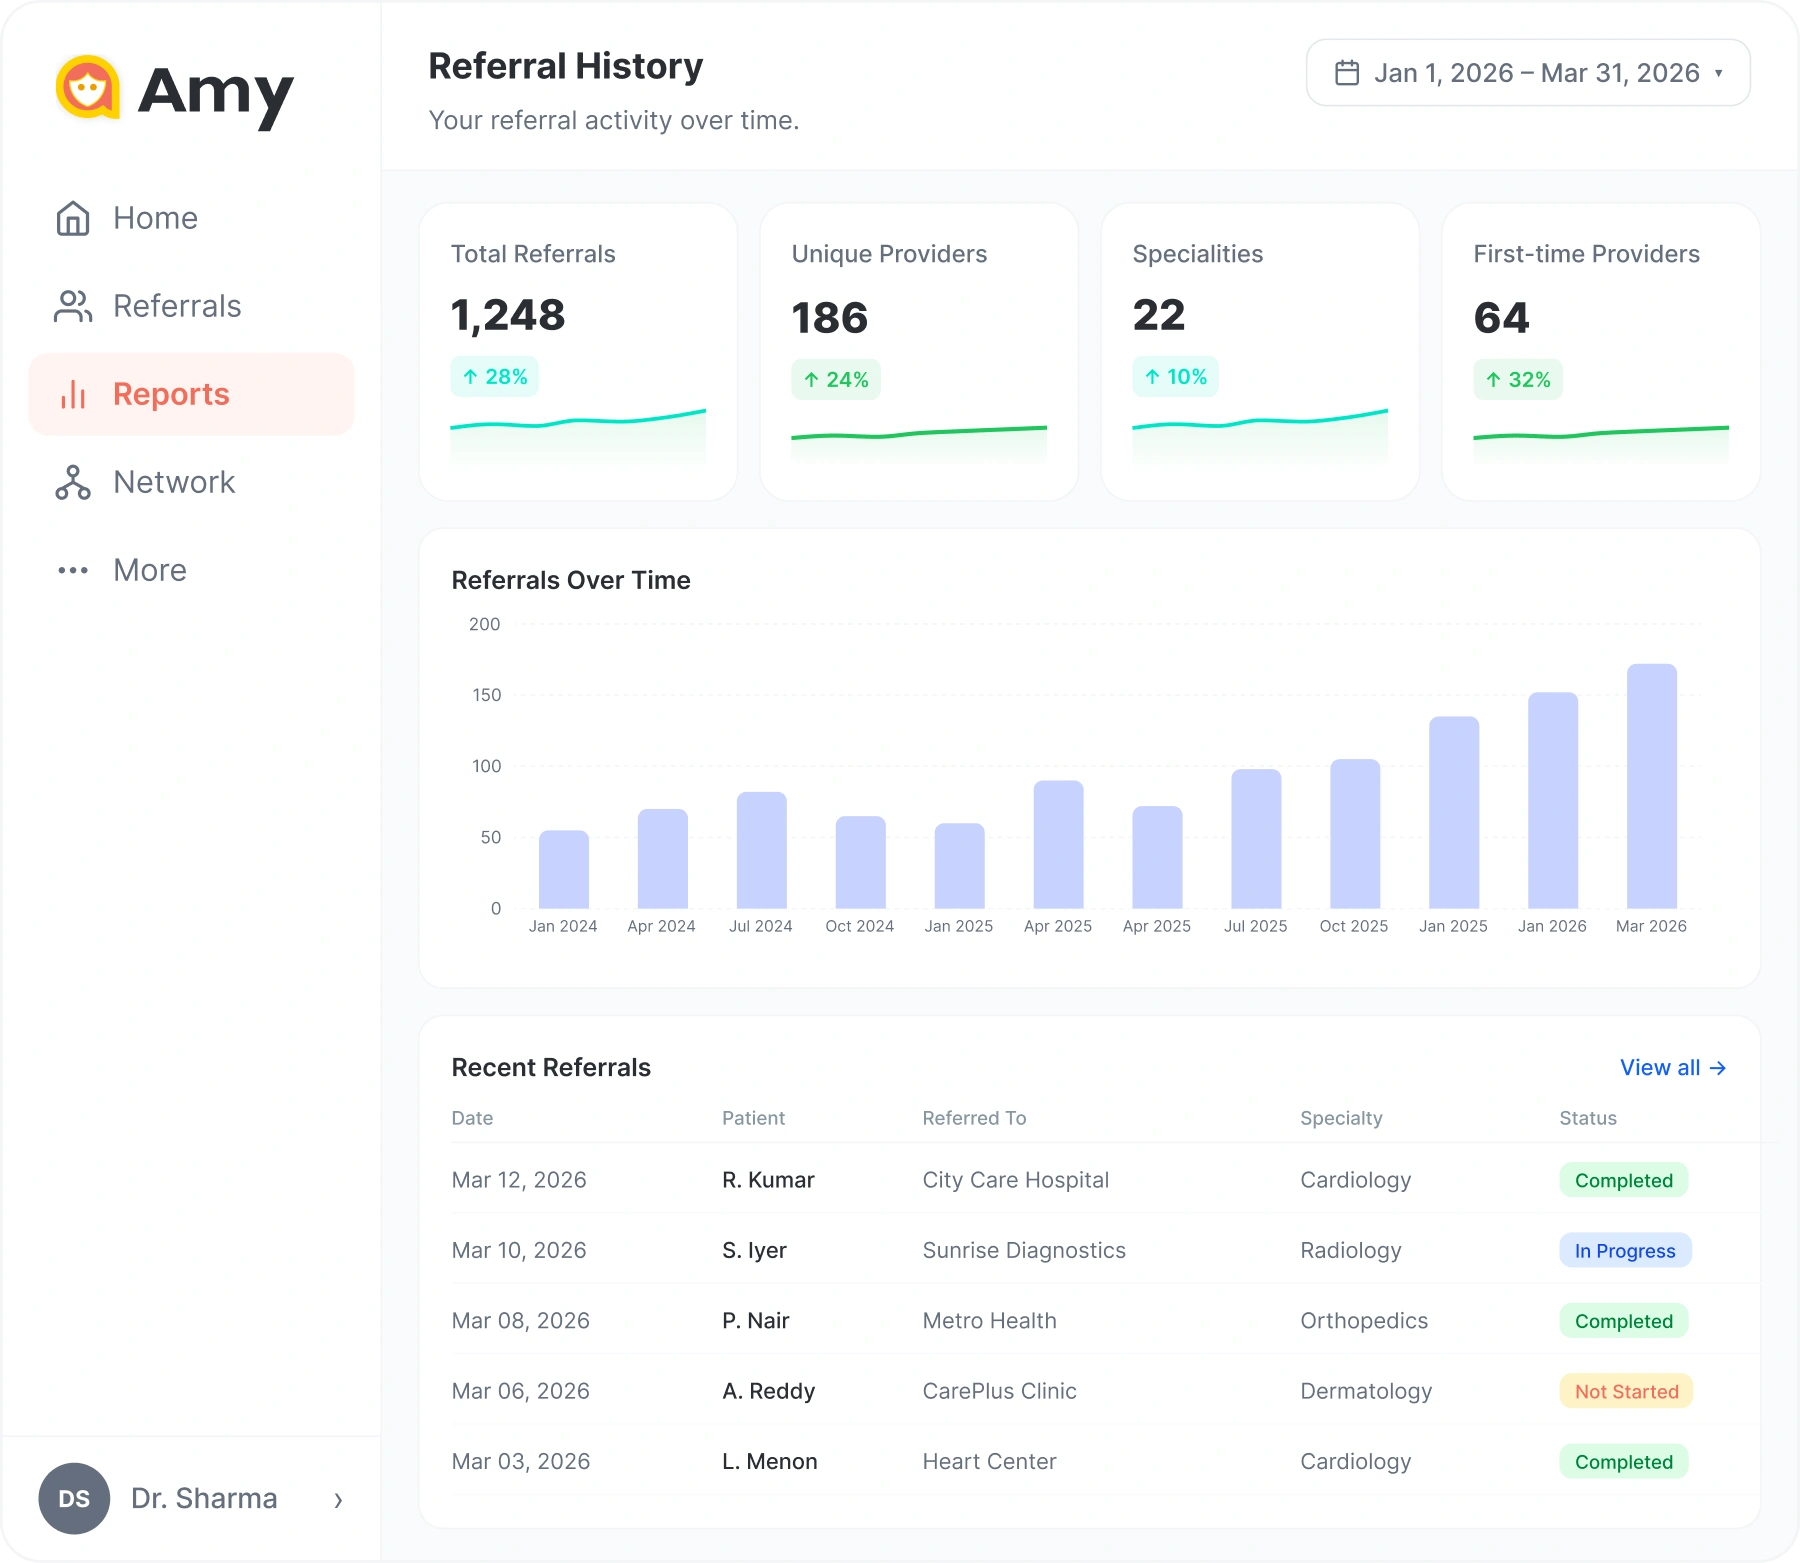Click the 32% growth badge
Screen dimensions: 1800x1563
coord(1518,380)
